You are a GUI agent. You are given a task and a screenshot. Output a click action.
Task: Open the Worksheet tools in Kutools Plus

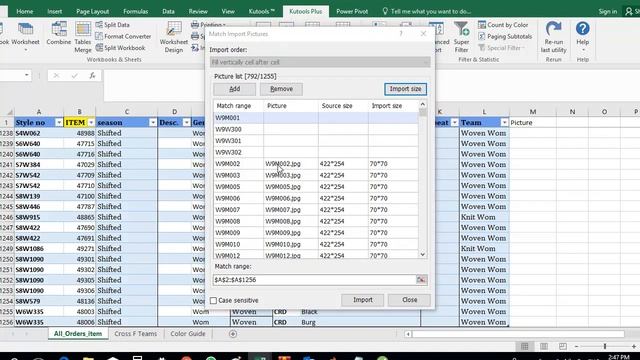25,37
